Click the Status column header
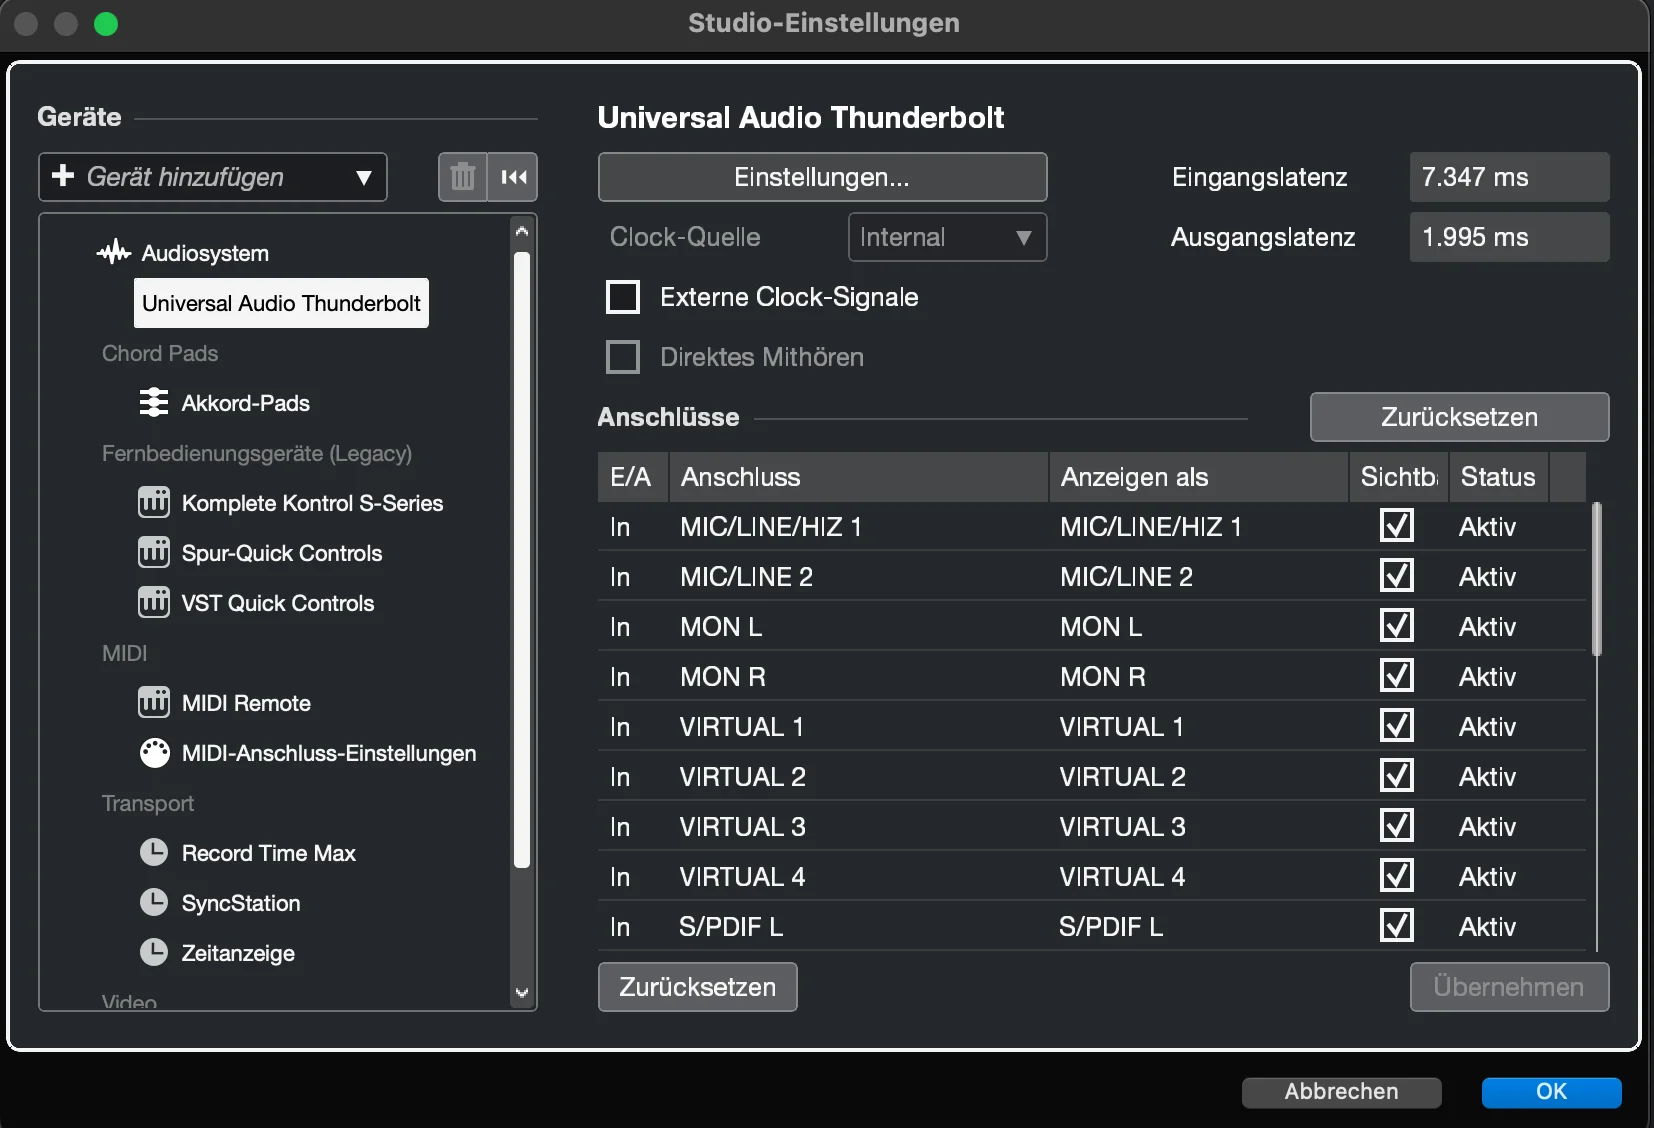The image size is (1654, 1128). pyautogui.click(x=1498, y=477)
